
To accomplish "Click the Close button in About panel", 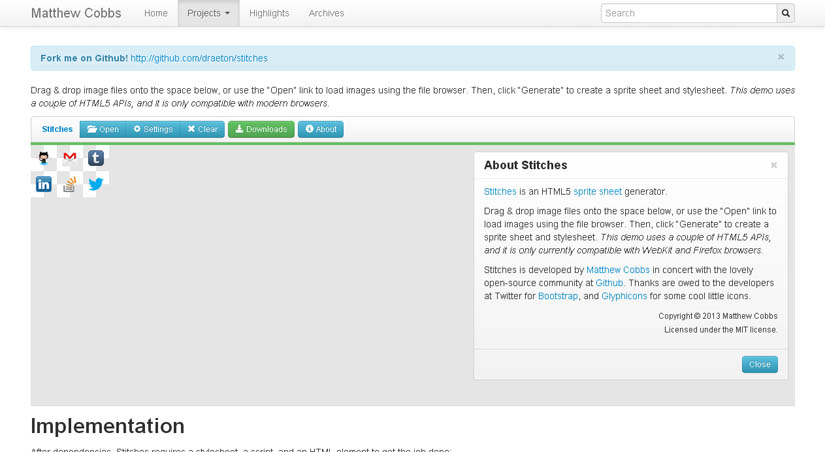I will tap(760, 364).
